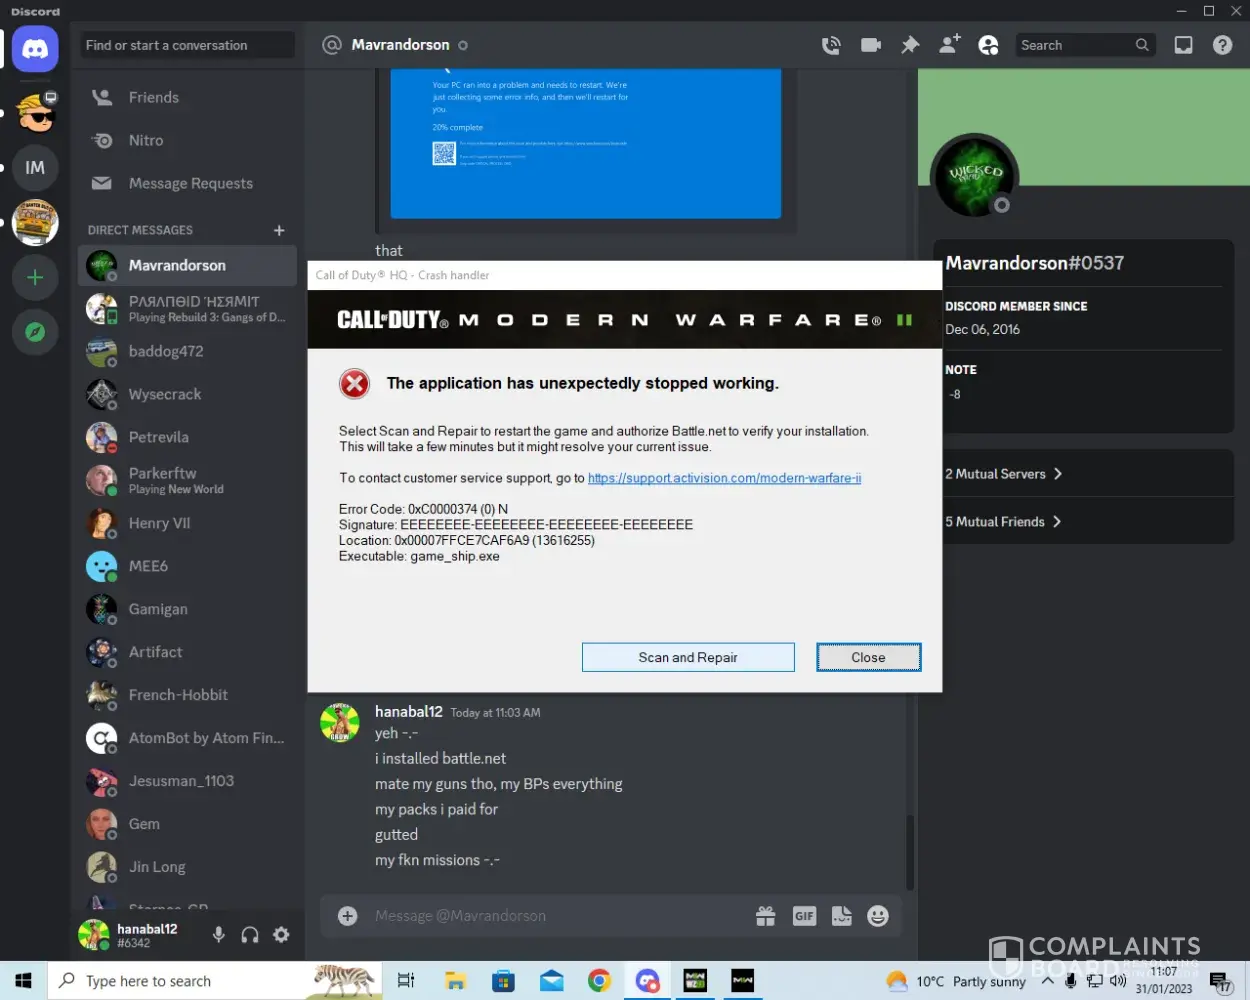The width and height of the screenshot is (1250, 1000).
Task: Open pinned messages
Action: click(910, 45)
